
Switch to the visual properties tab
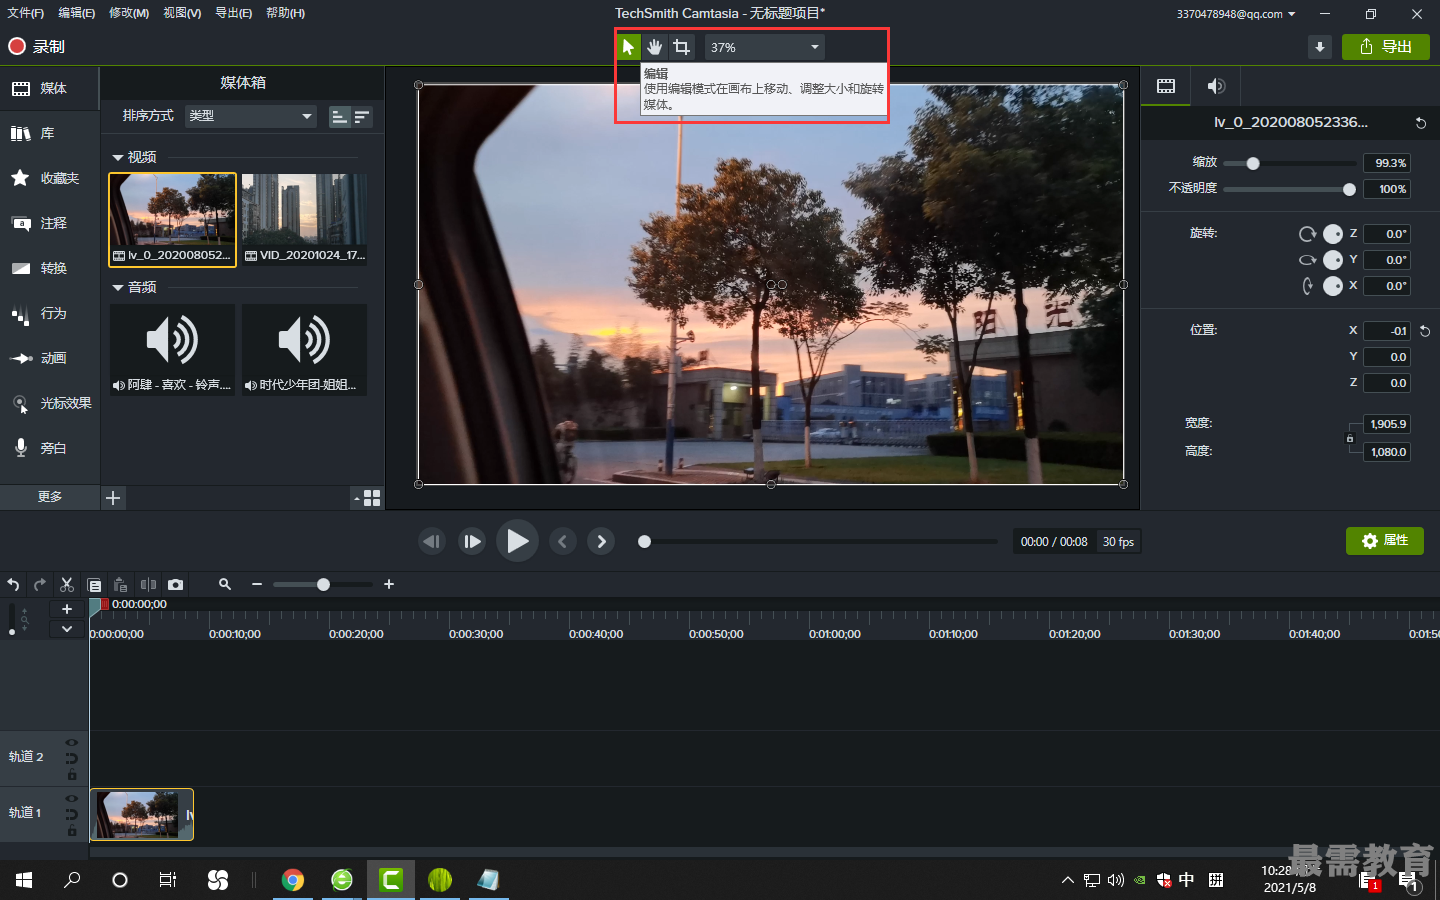[x=1166, y=86]
